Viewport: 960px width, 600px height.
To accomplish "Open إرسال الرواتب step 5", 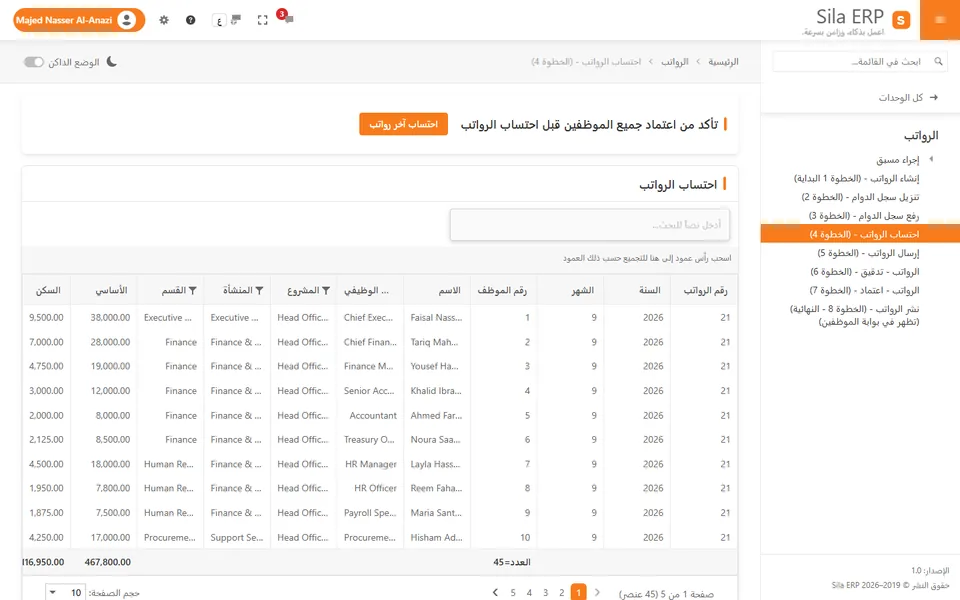I will (x=868, y=253).
